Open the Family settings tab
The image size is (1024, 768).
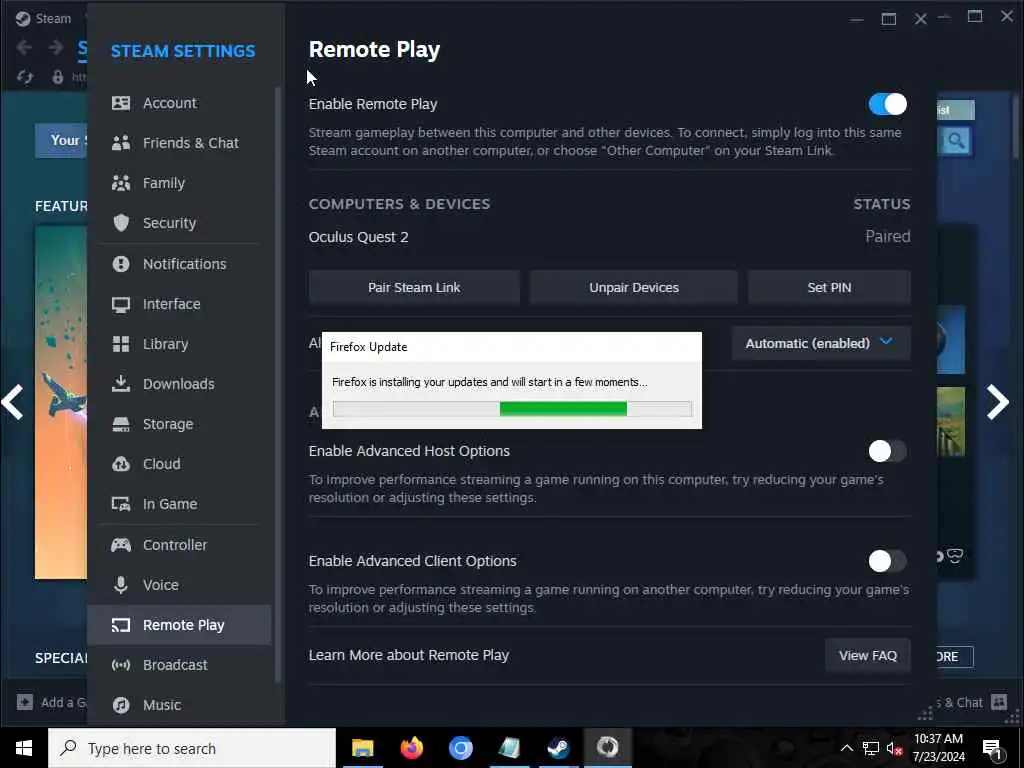180,183
